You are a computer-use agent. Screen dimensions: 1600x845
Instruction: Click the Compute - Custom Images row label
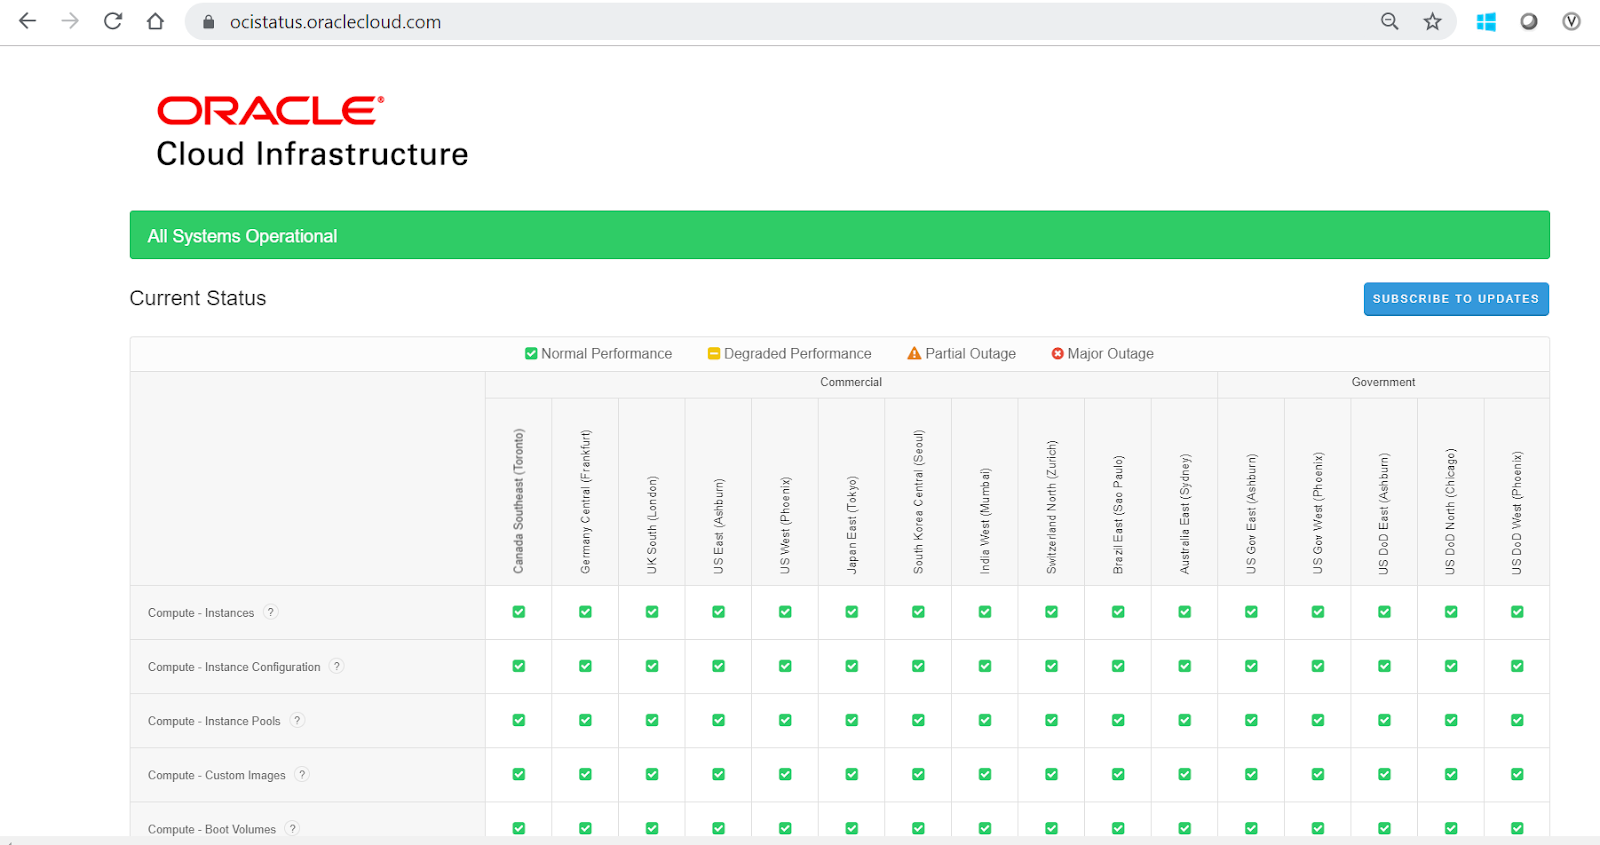(217, 775)
